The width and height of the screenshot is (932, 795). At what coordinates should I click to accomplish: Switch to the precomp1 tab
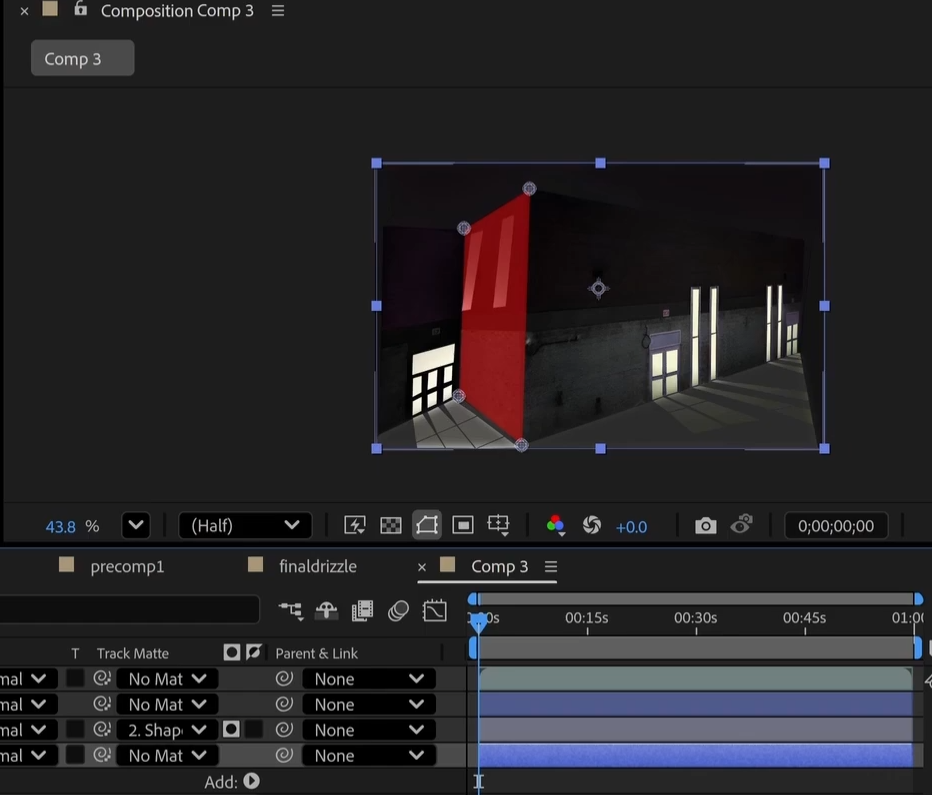[127, 566]
